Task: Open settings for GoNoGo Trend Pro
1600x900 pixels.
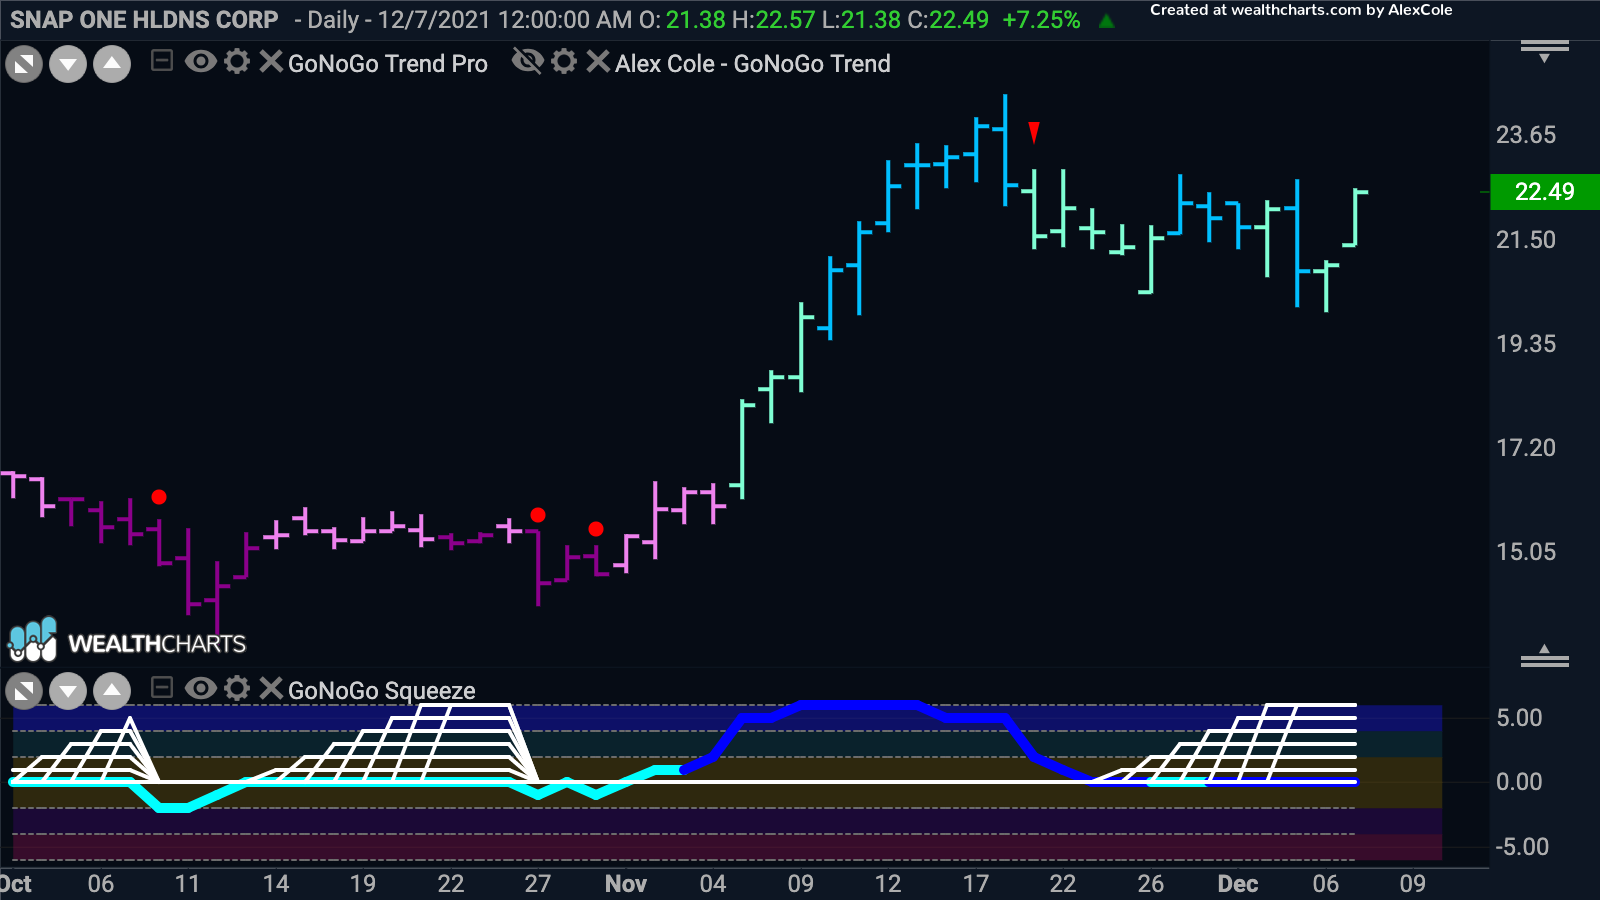Action: [x=237, y=62]
